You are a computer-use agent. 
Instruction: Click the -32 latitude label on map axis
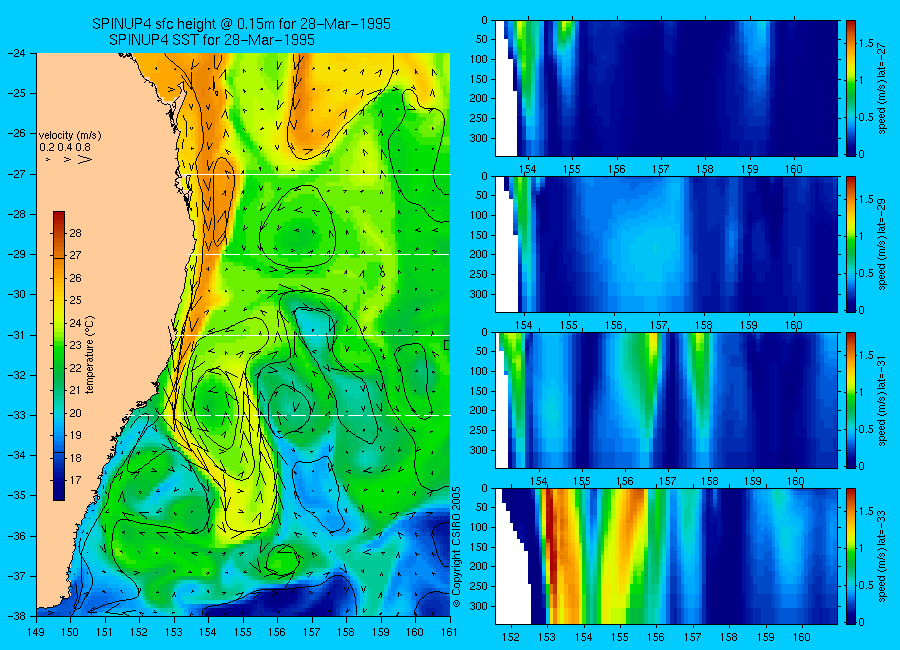point(15,375)
